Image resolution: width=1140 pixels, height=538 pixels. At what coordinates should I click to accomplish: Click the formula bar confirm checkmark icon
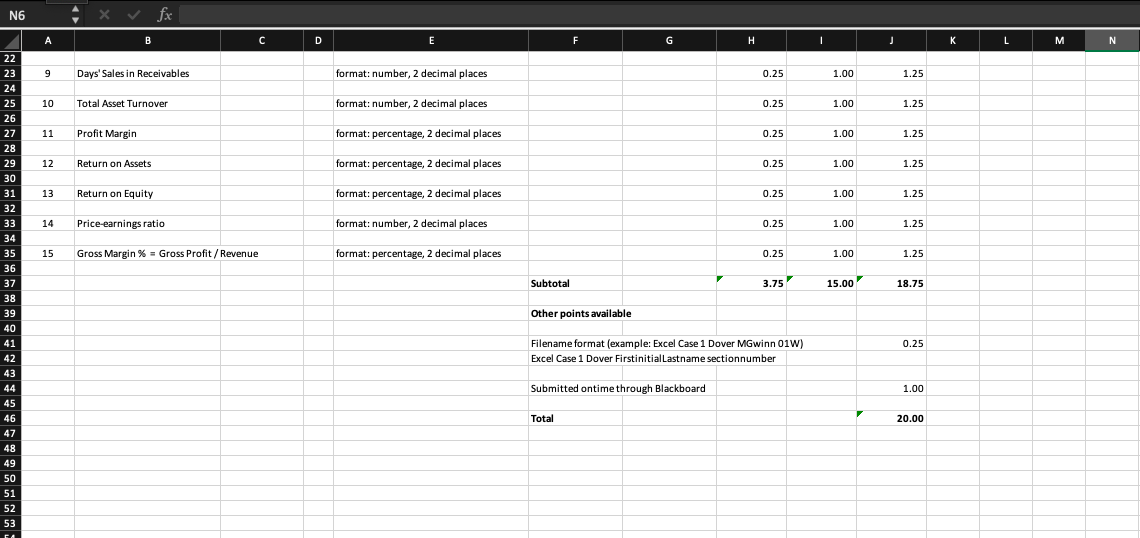click(x=136, y=15)
